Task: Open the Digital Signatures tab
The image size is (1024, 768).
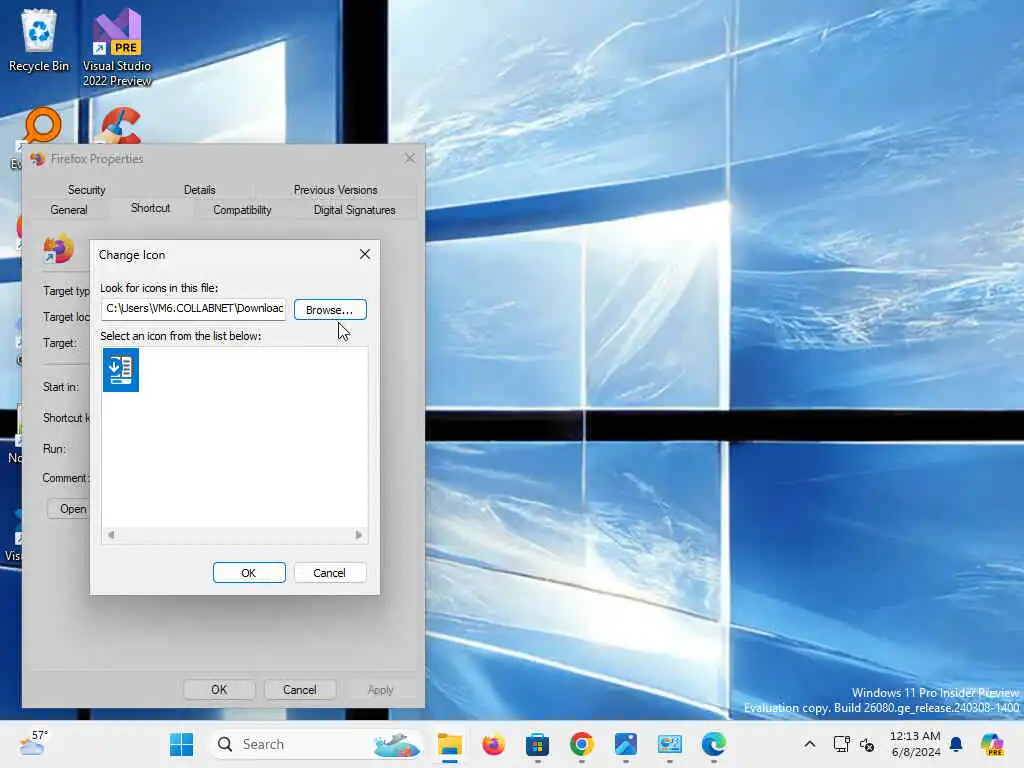Action: click(355, 210)
